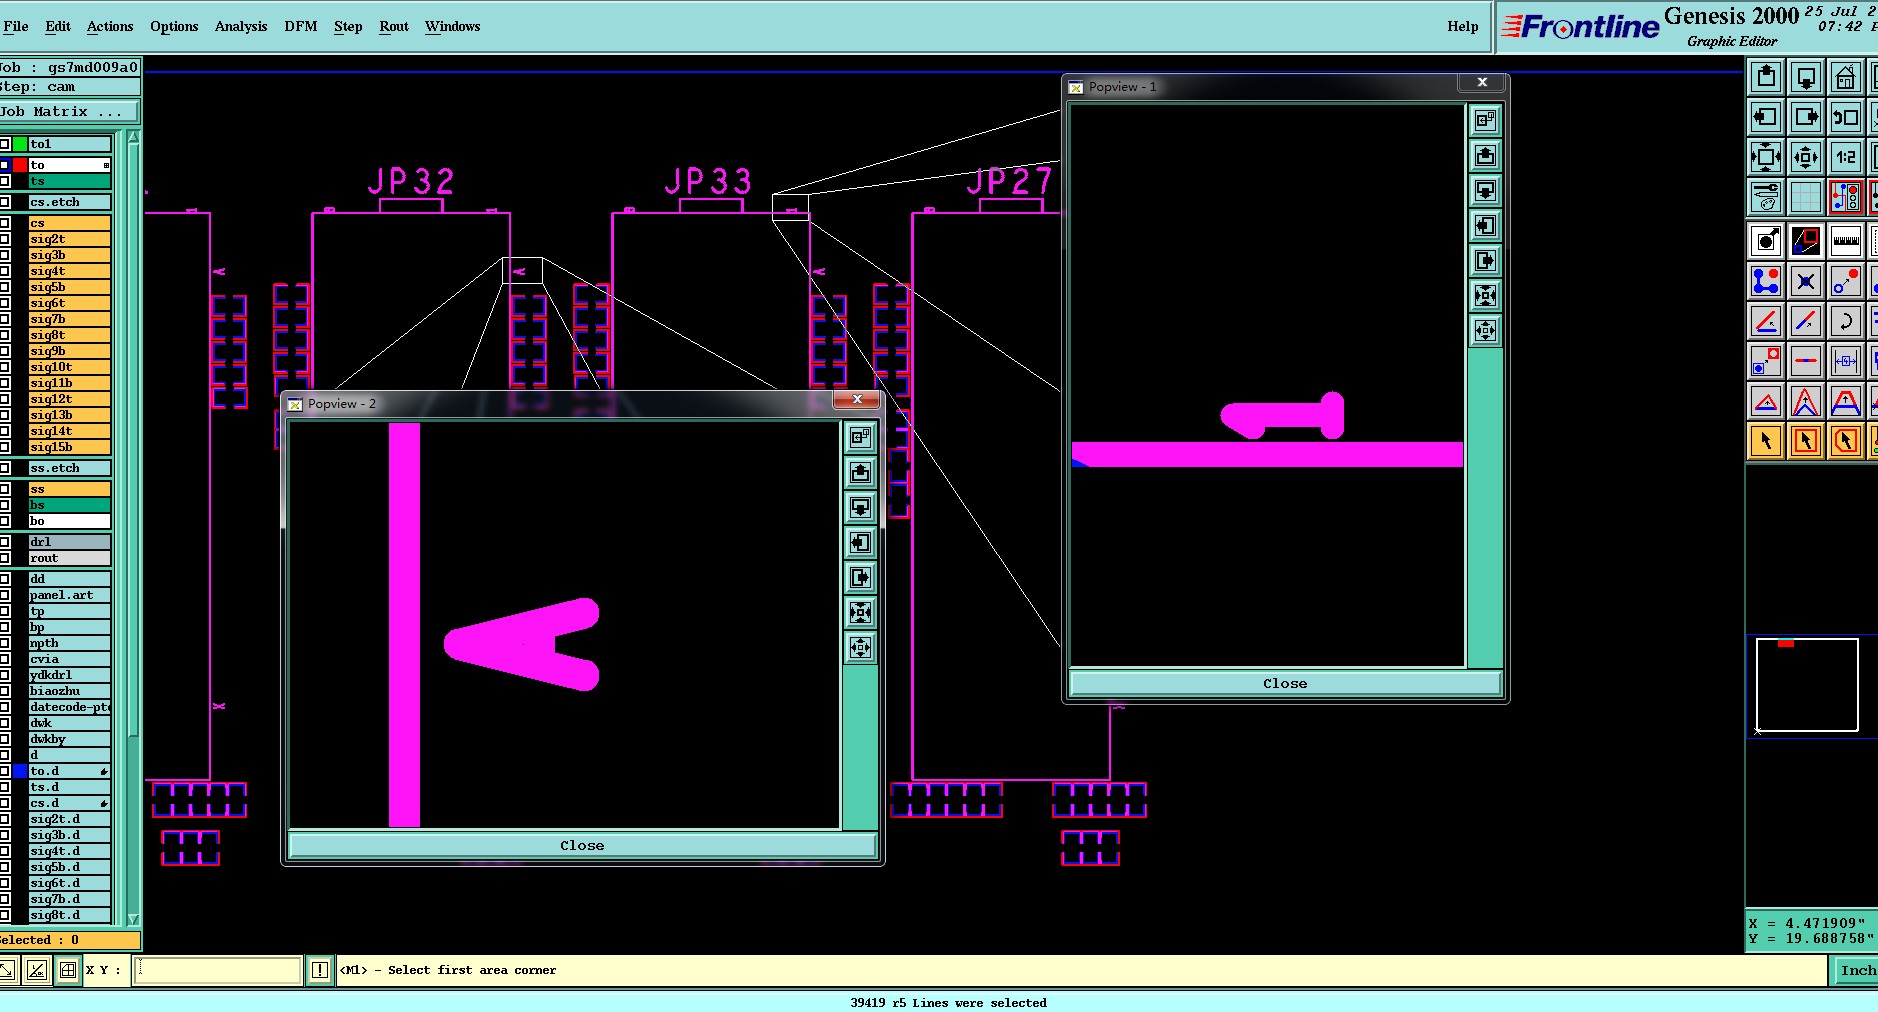Open the wrench and palette display settings icon
Screen dimensions: 1878x1012
(1766, 197)
